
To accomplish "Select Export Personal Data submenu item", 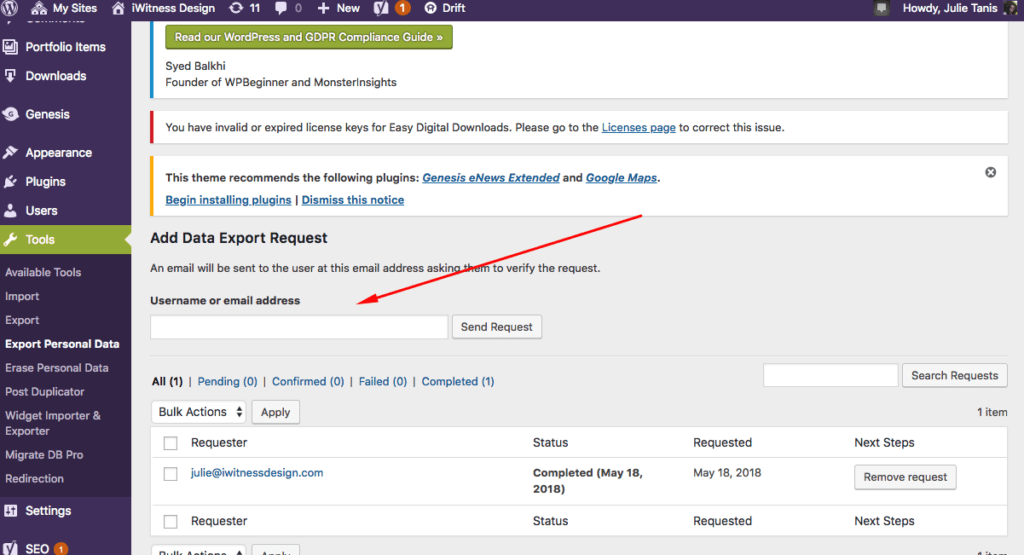I will point(62,344).
